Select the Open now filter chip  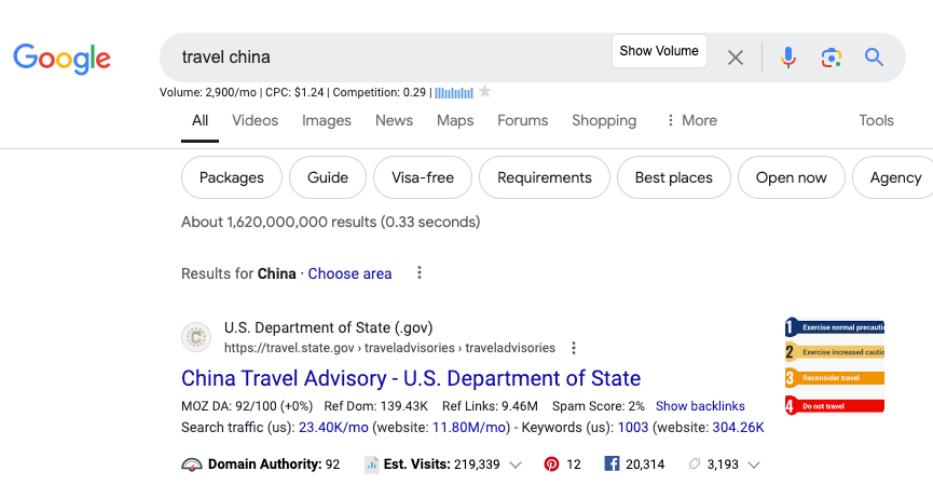[791, 178]
